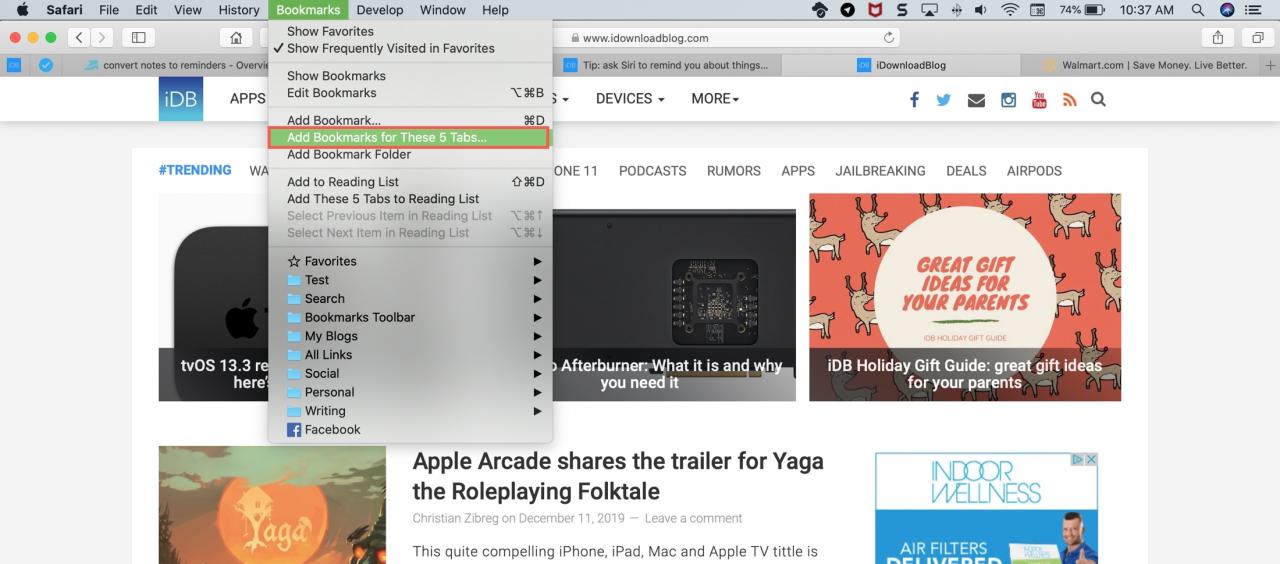Click the site search magnifier on iDB

coord(1098,99)
